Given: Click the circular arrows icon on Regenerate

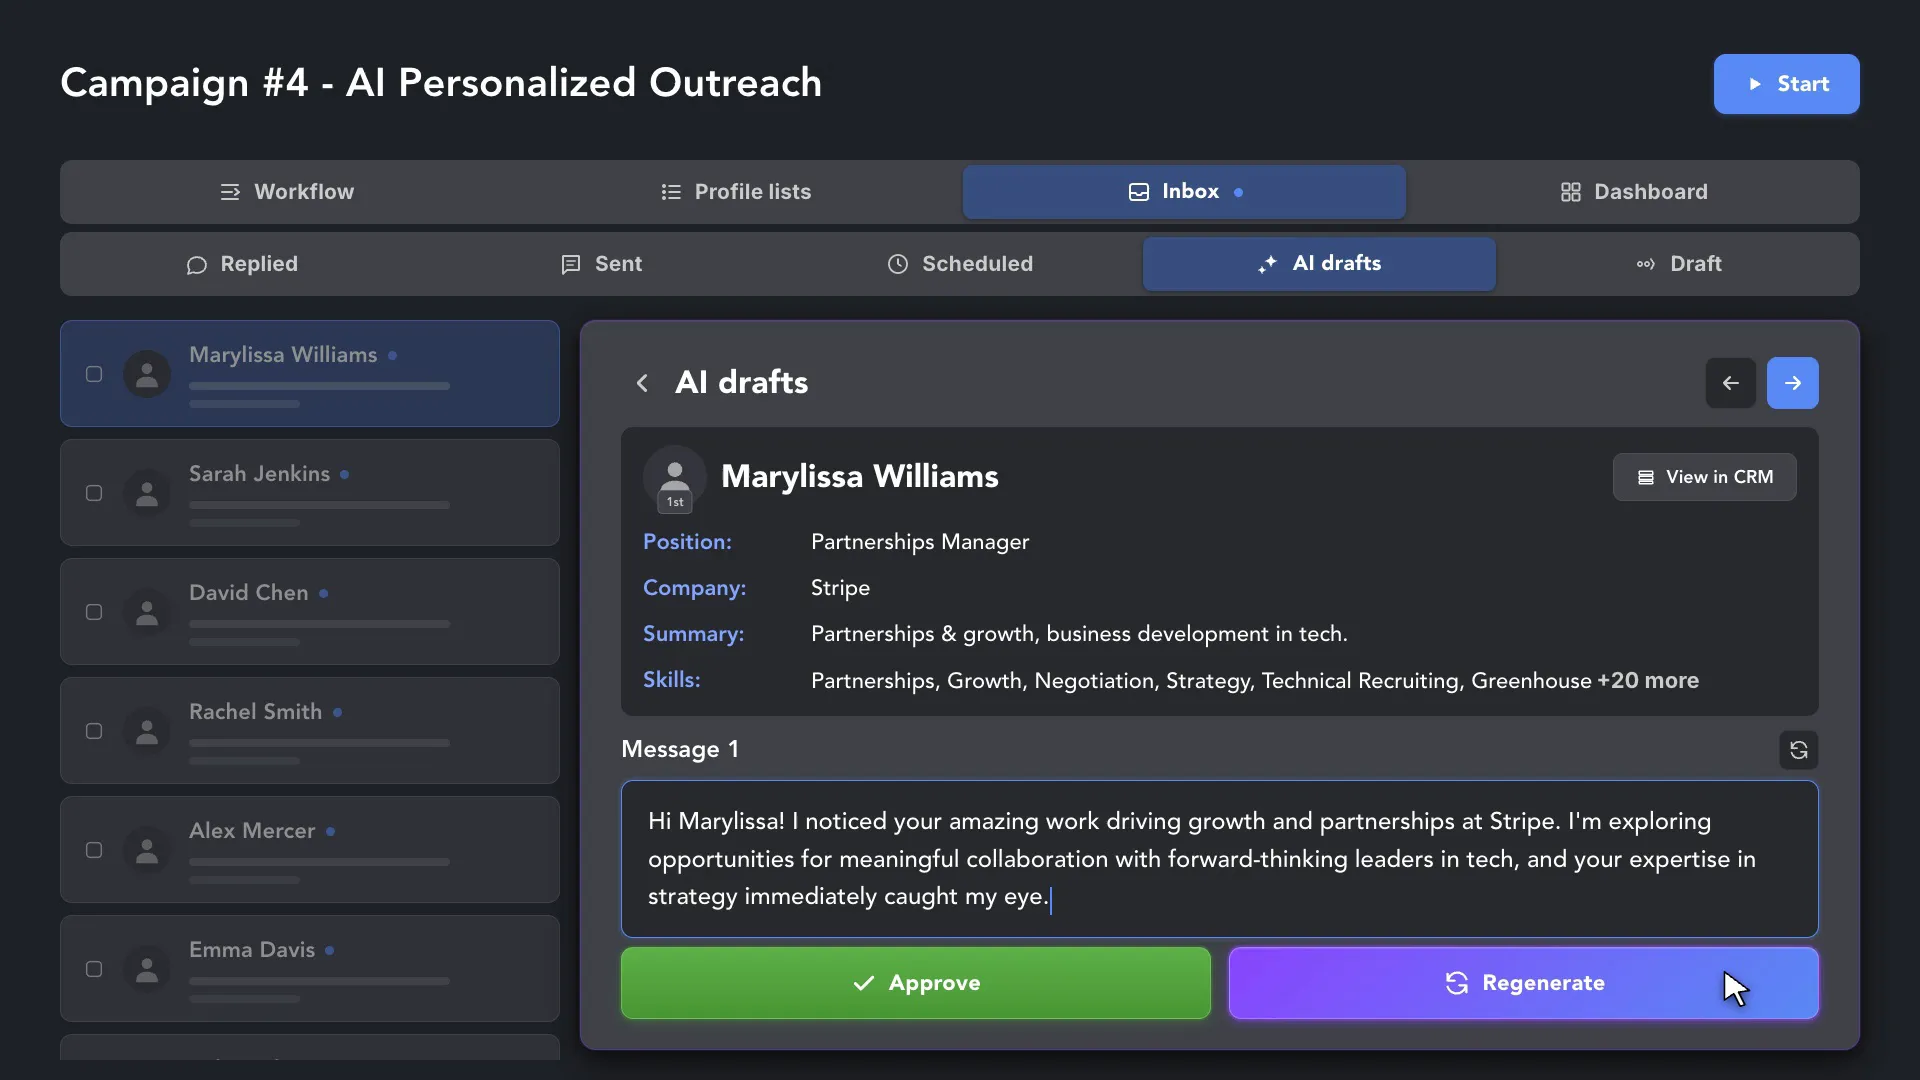Looking at the screenshot, I should point(1457,983).
